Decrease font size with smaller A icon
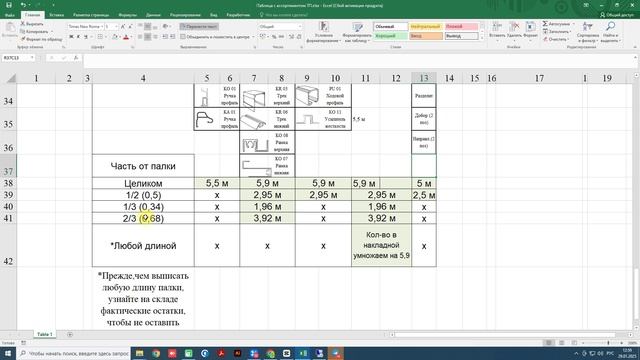The width and height of the screenshot is (640, 360). tap(130, 27)
